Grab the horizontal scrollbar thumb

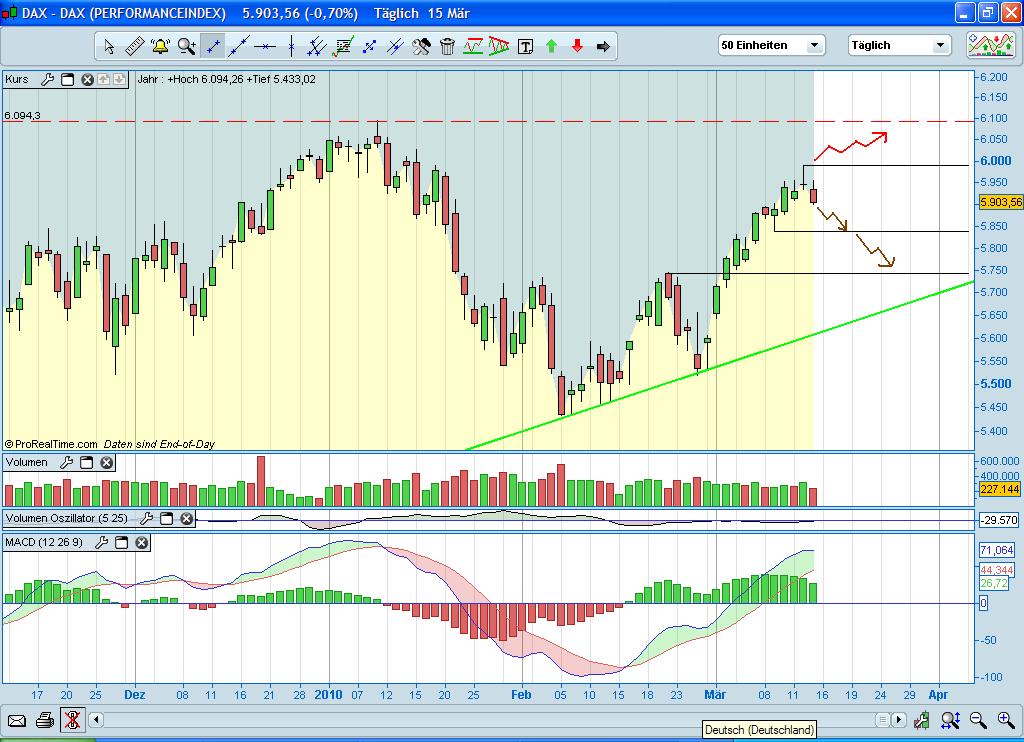coord(882,720)
